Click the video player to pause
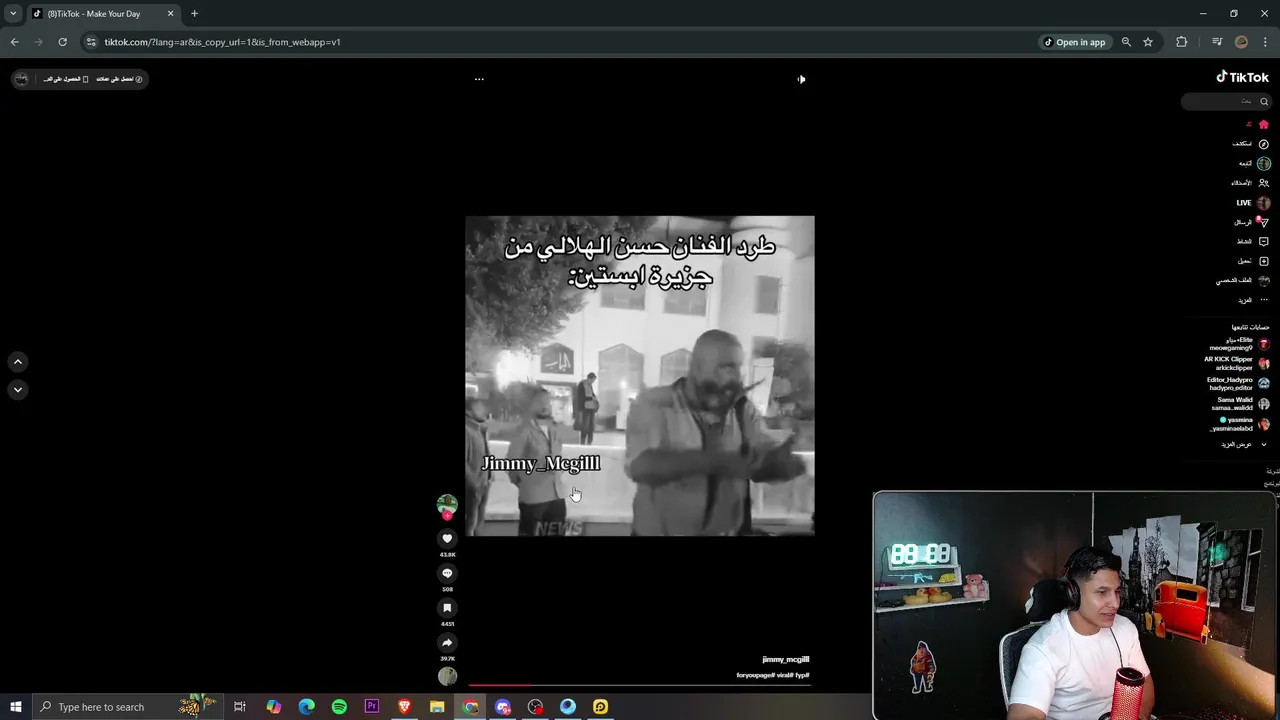This screenshot has height=720, width=1280. (x=640, y=376)
